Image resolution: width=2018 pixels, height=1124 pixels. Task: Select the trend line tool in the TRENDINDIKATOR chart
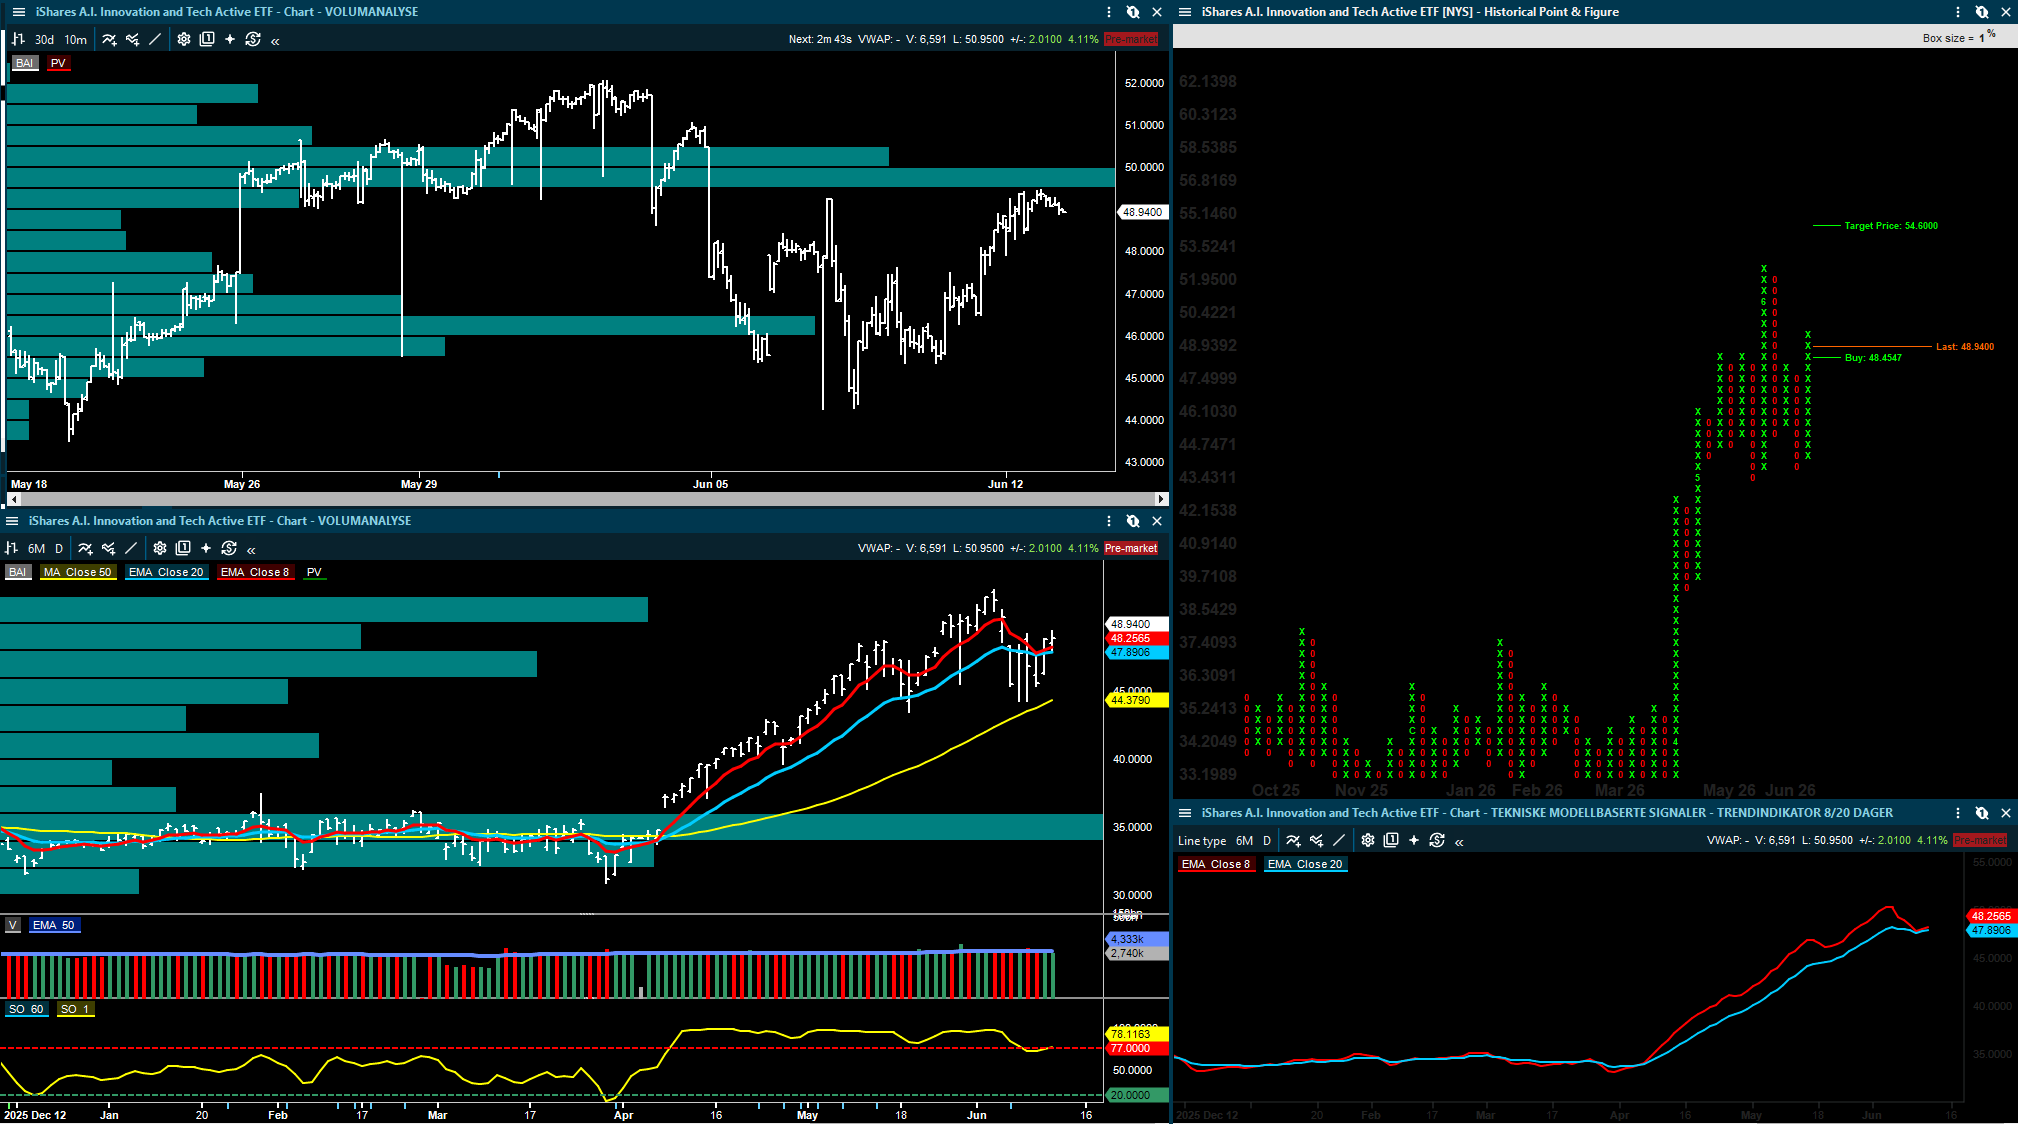pyautogui.click(x=1339, y=840)
